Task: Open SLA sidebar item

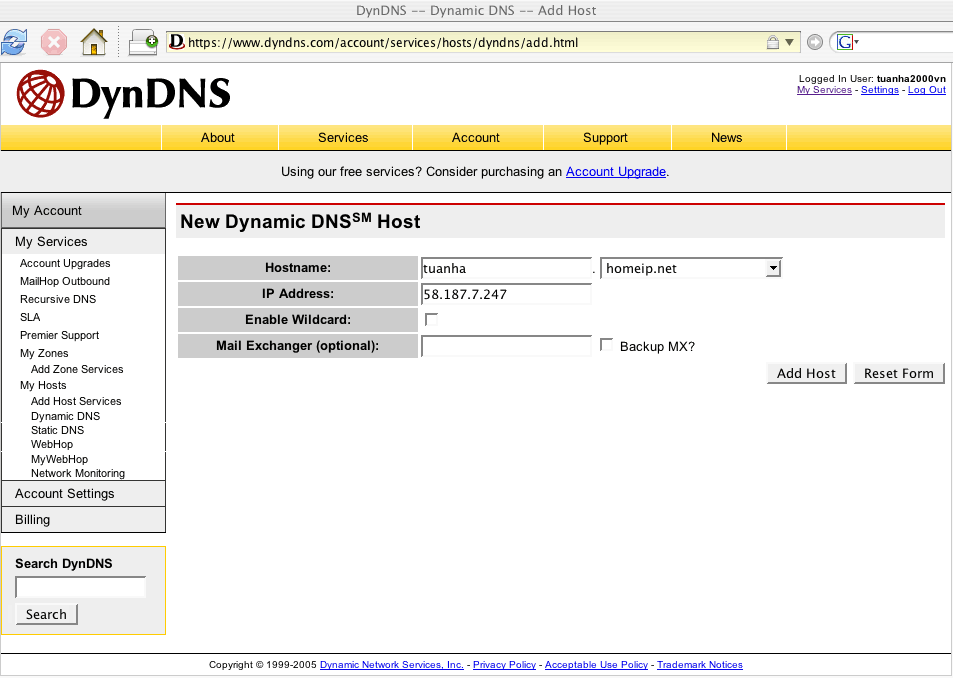Action: click(x=30, y=317)
